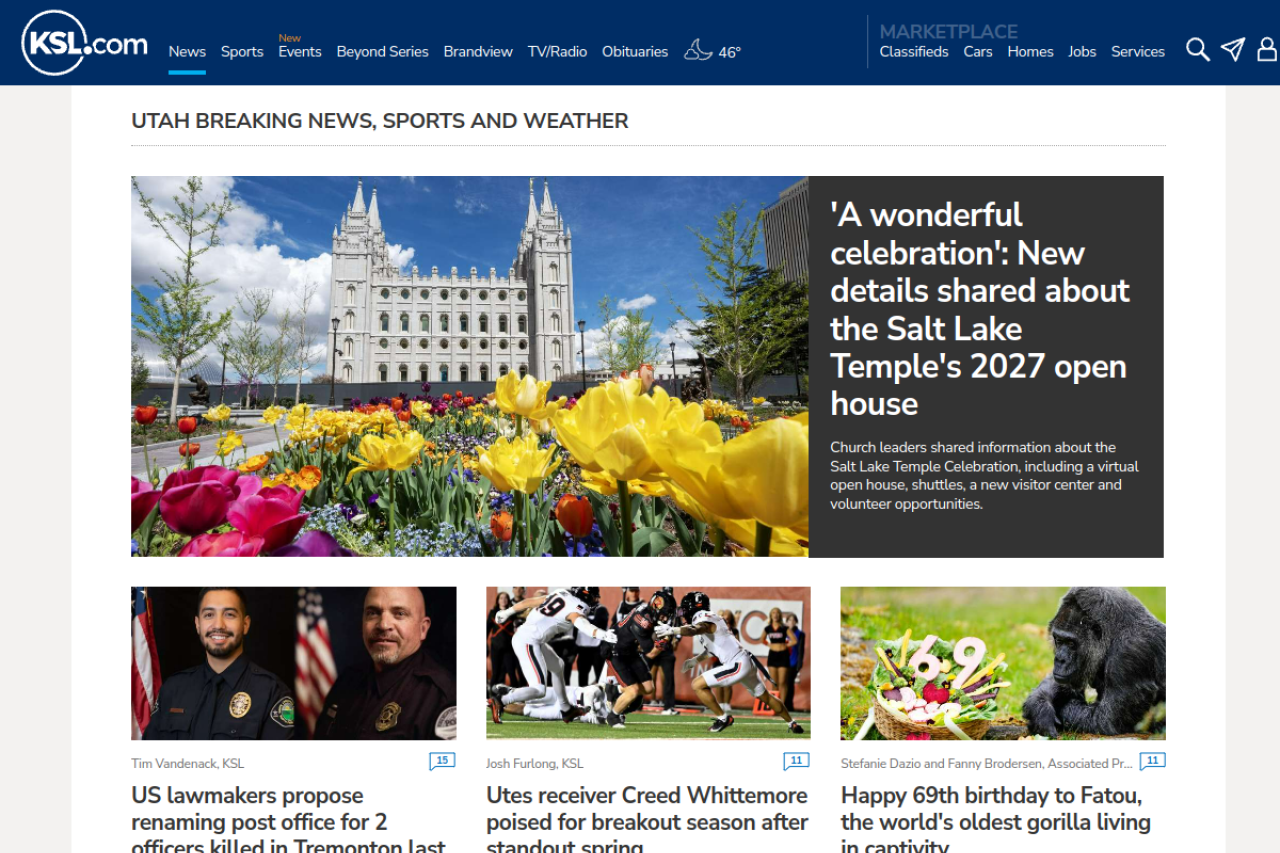Click the weather moon-cloud icon
Screen dimensions: 1280x853
point(698,50)
